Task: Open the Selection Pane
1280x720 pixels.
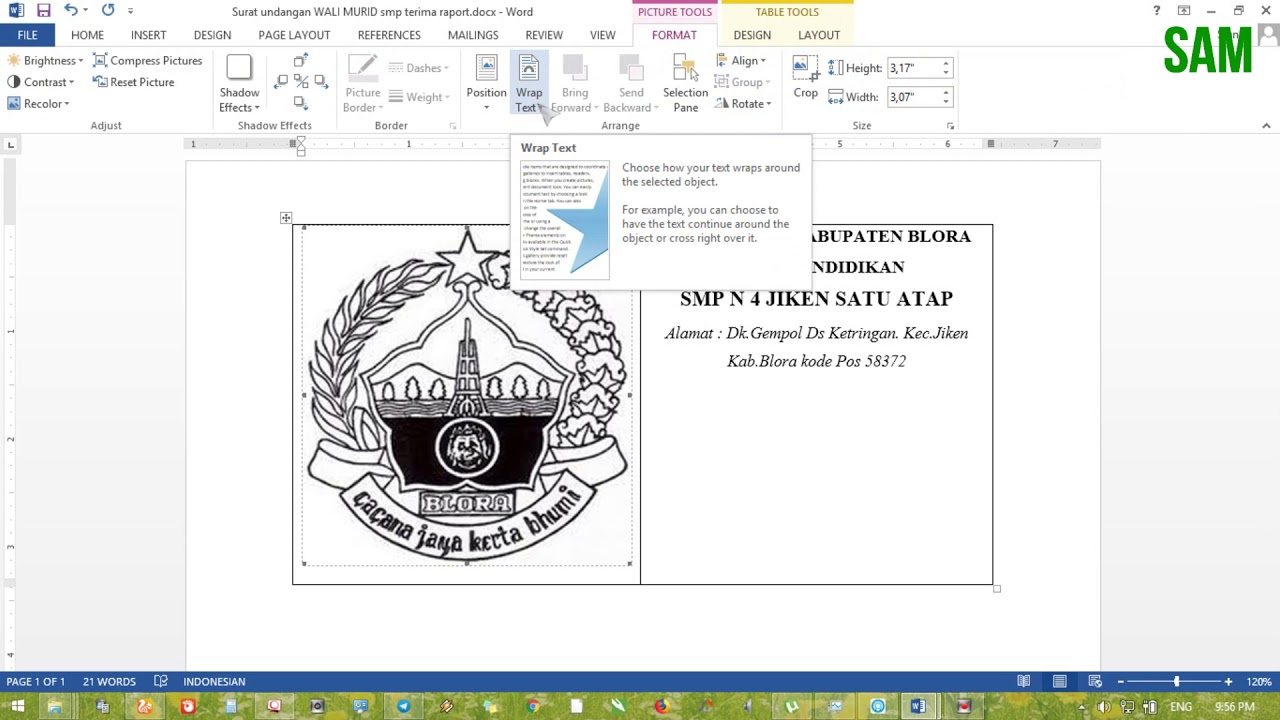Action: (685, 84)
